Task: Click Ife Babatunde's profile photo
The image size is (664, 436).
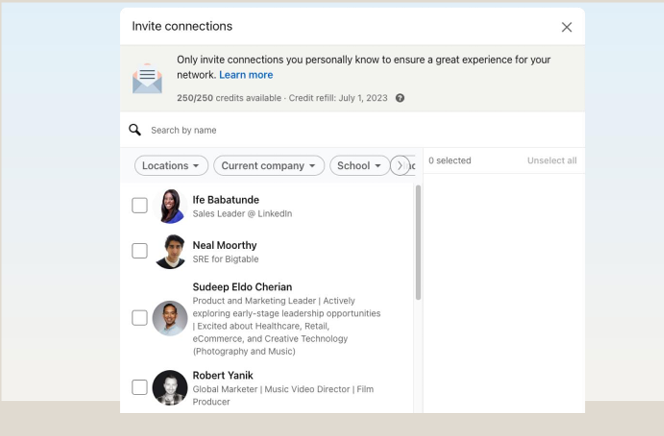Action: tap(170, 206)
